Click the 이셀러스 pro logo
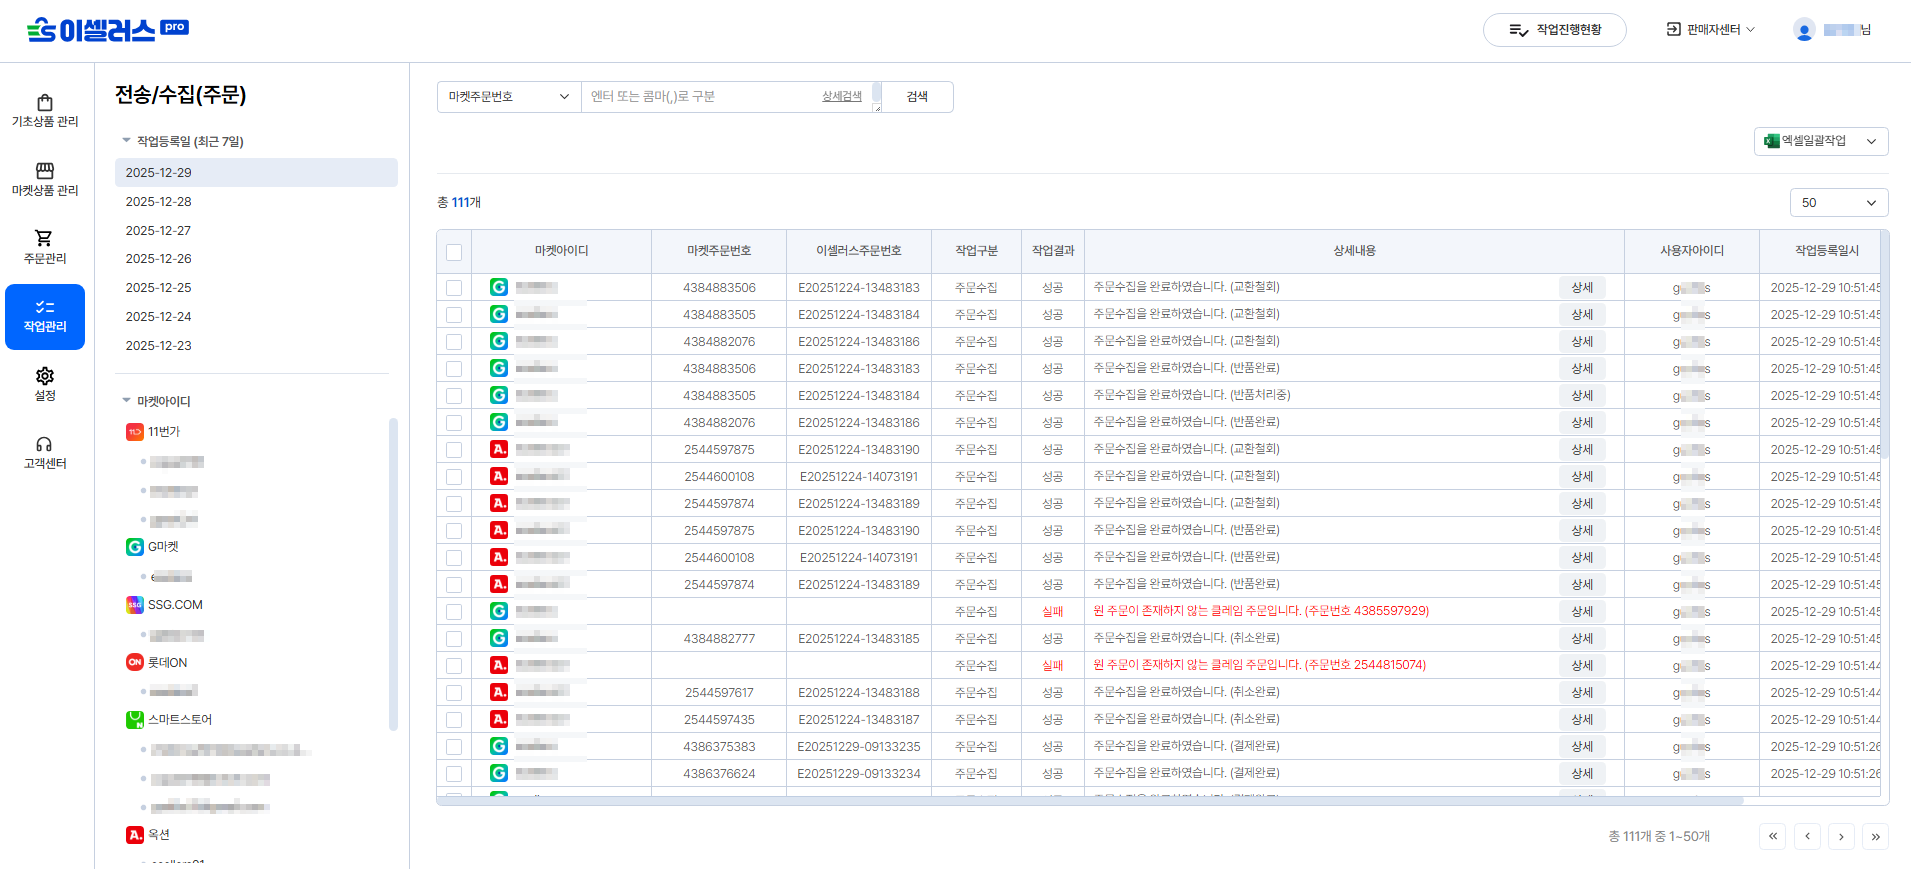1911x869 pixels. (108, 30)
